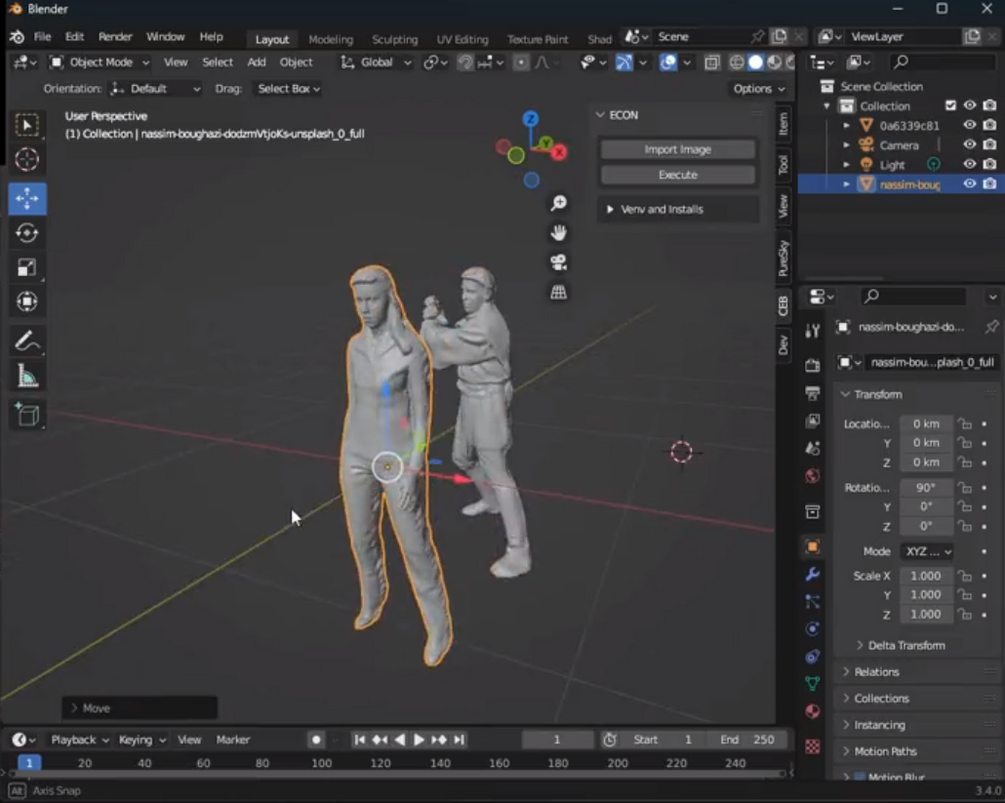Select the Move tool
This screenshot has height=803, width=1005.
pos(27,199)
